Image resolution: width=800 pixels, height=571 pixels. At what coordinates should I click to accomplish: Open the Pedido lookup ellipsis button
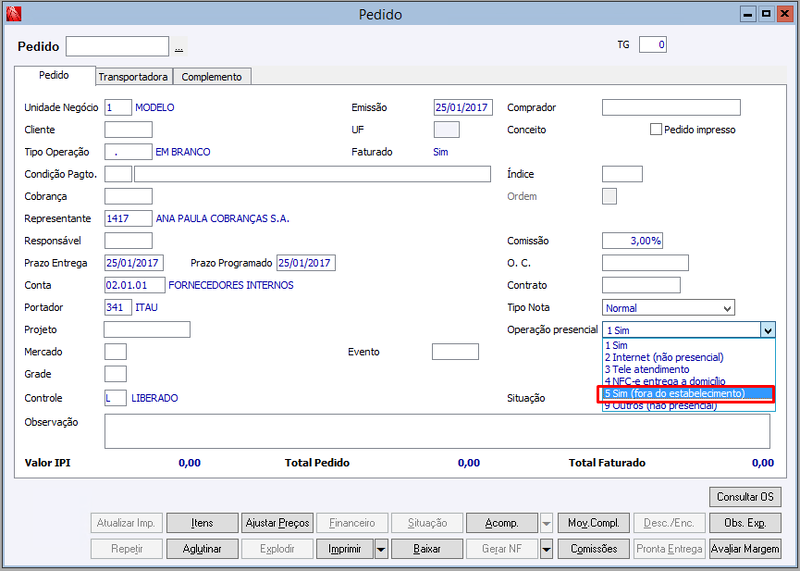click(x=179, y=47)
